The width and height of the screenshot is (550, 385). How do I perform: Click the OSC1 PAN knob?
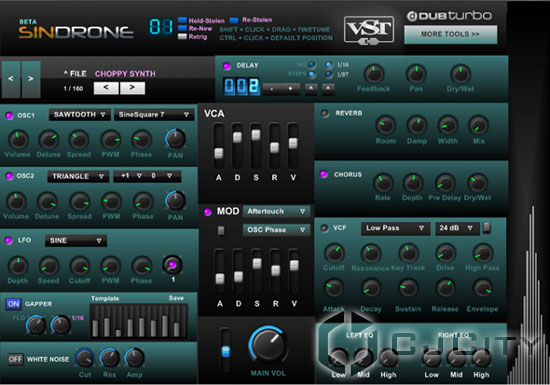click(175, 139)
